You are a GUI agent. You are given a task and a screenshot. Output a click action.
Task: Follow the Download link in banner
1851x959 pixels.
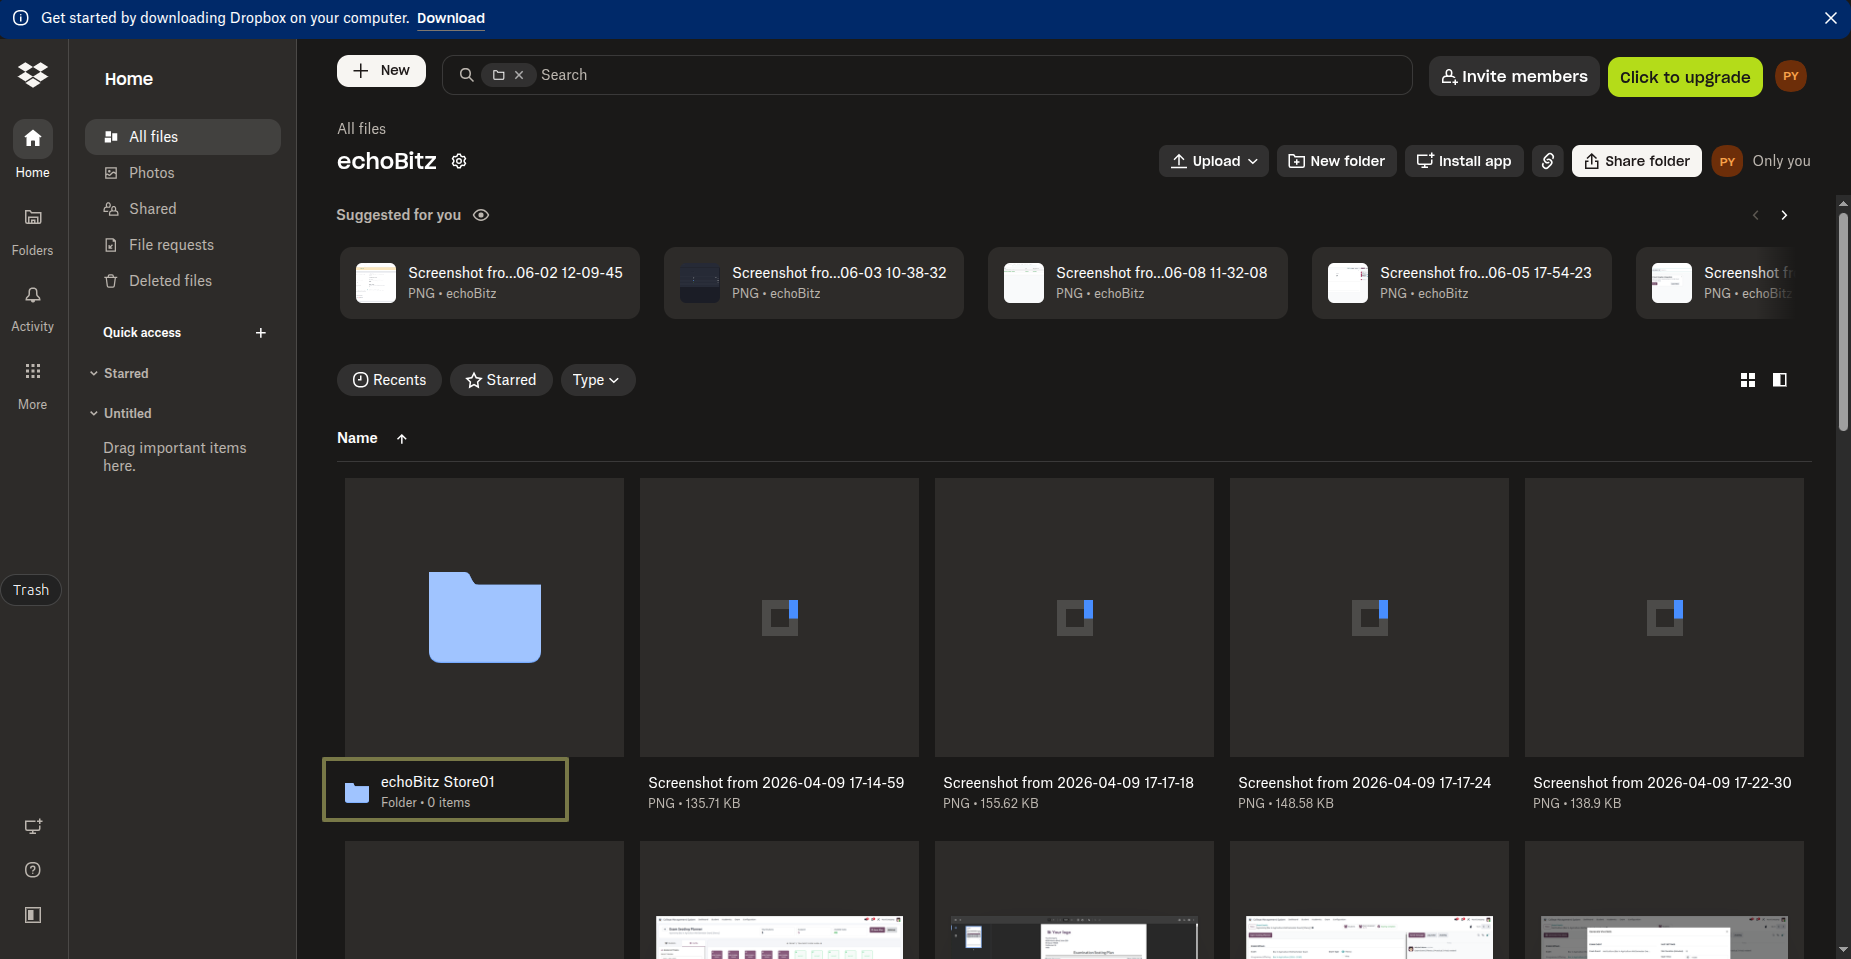point(451,18)
